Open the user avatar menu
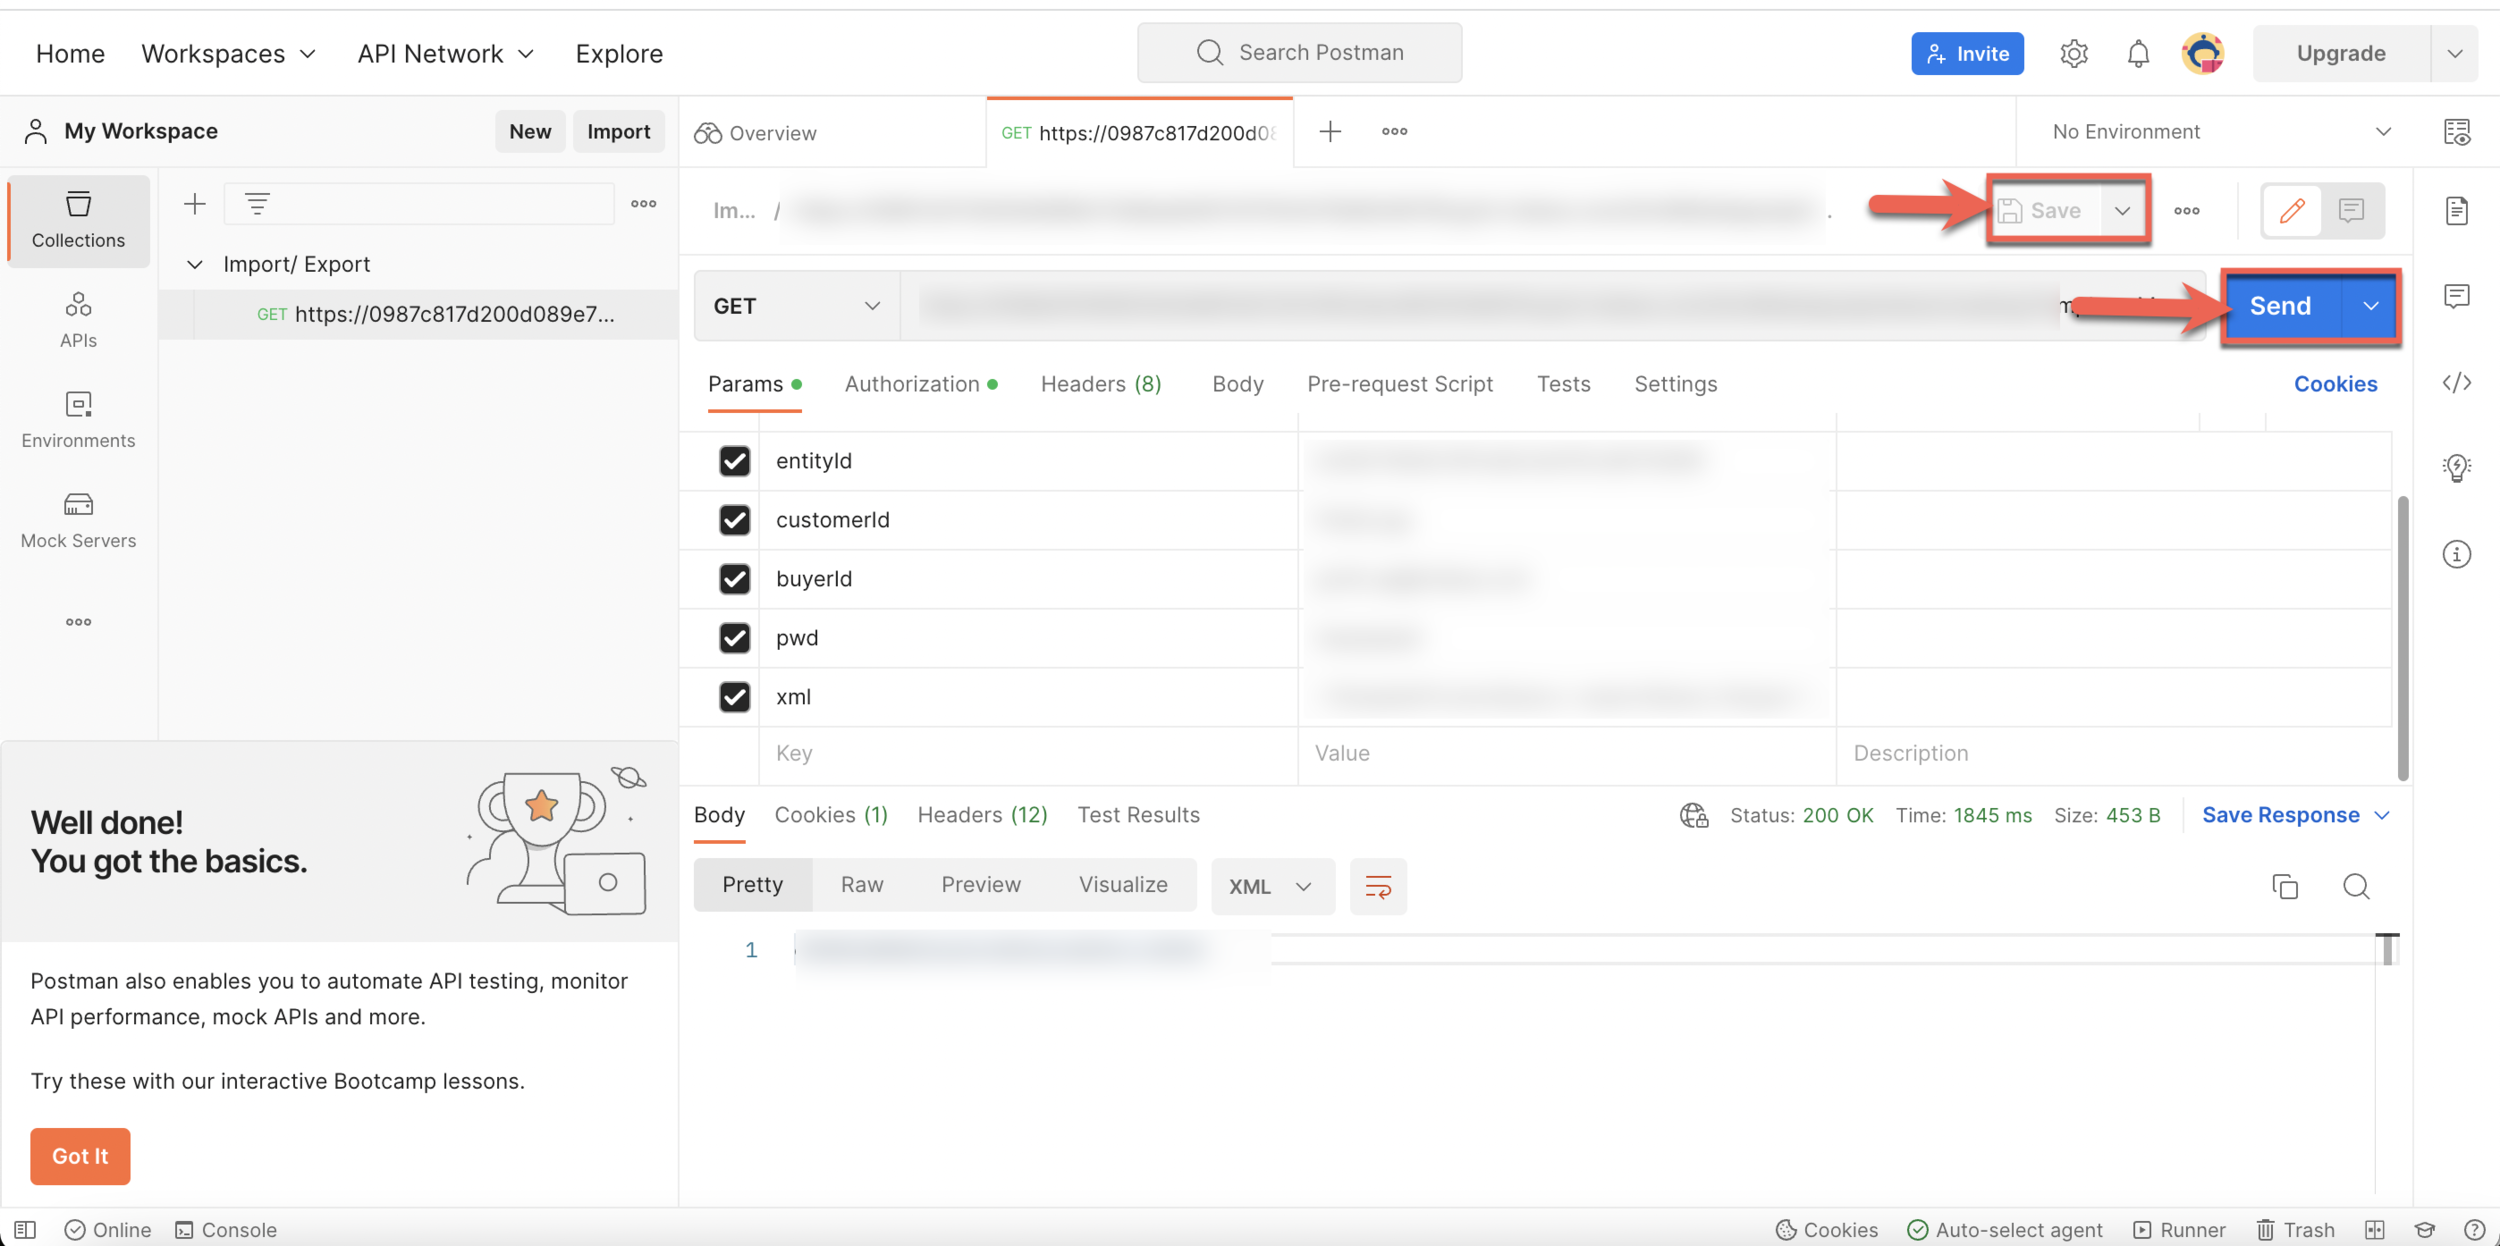The image size is (2500, 1246). pos(2203,53)
